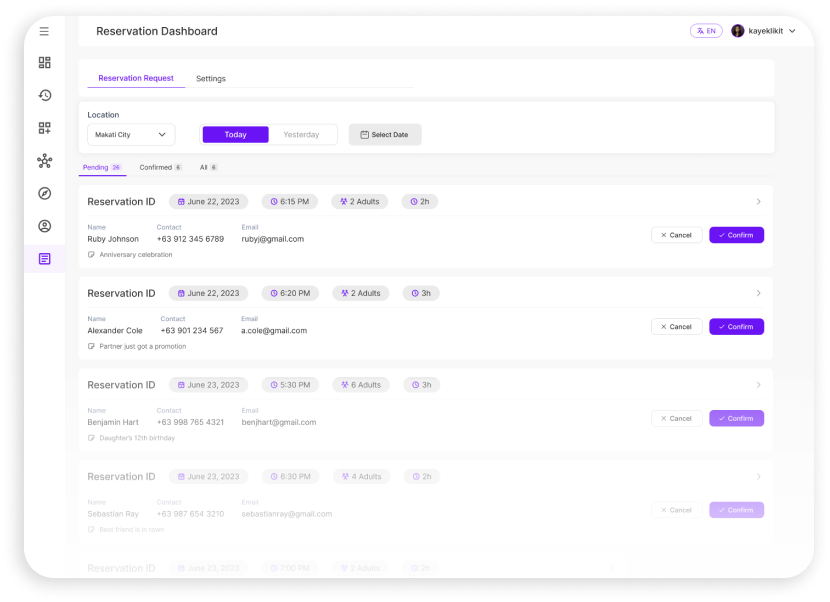Click the phone number +63 998 765 4321
830x602 pixels.
click(x=191, y=422)
